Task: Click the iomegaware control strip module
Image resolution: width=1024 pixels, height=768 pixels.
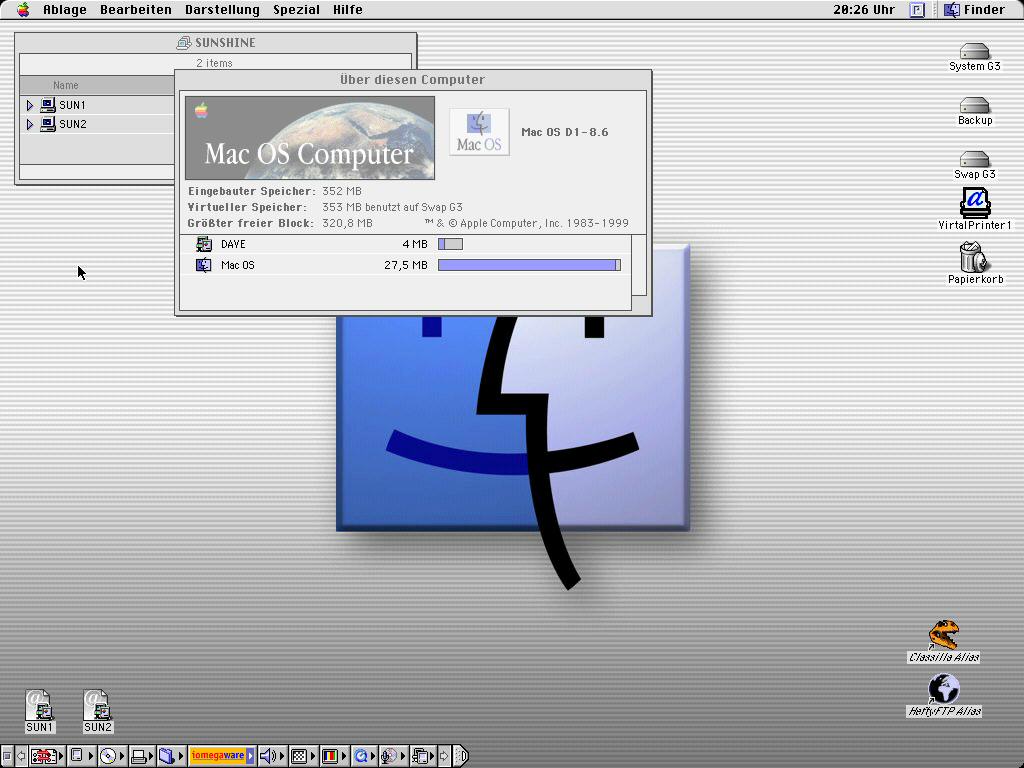Action: click(x=218, y=756)
